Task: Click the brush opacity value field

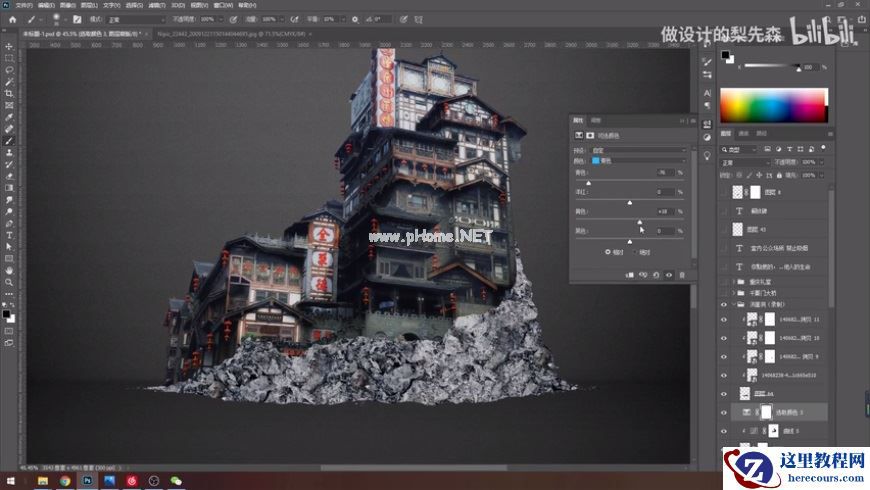Action: tap(209, 19)
